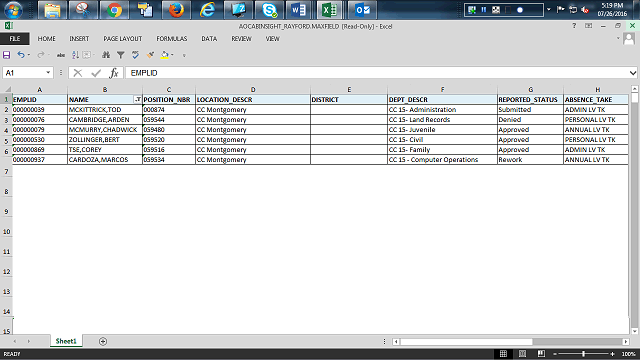
Task: Select the cell CAMBRIDGE,ARDEN
Action: point(105,120)
